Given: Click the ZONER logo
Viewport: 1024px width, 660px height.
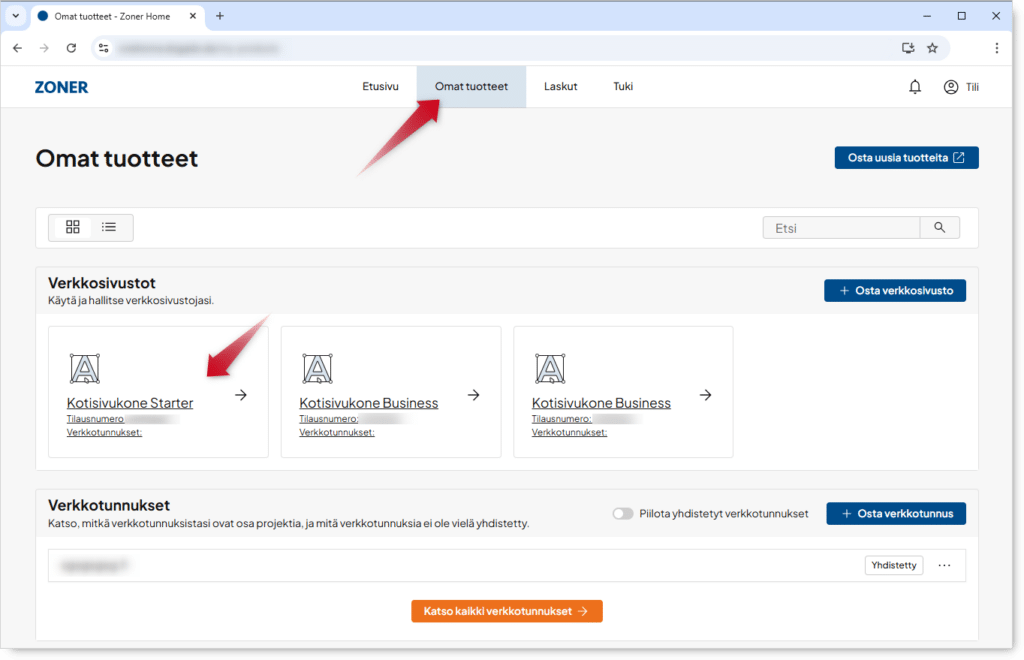Looking at the screenshot, I should click(x=62, y=87).
